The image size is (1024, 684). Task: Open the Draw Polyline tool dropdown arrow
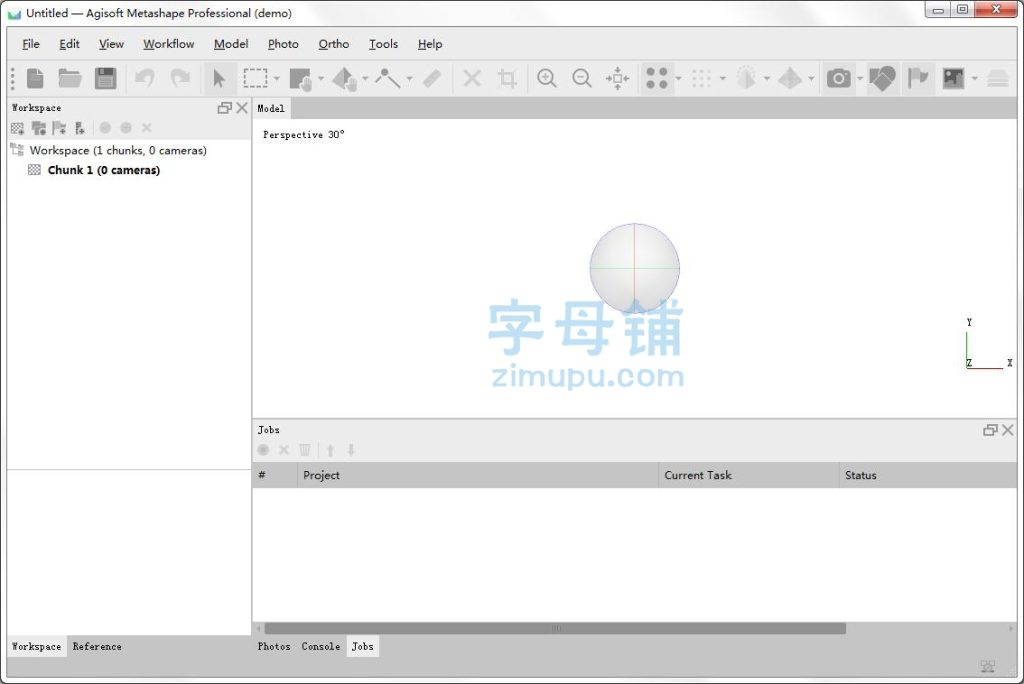pos(409,78)
